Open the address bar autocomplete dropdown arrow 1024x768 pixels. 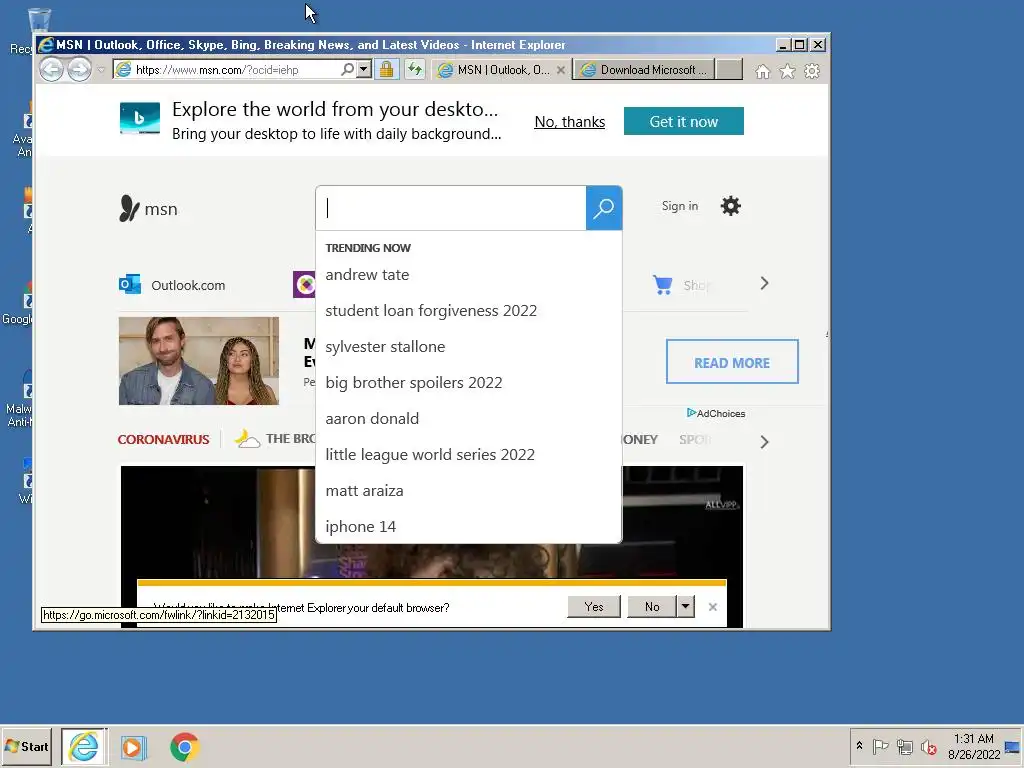click(364, 69)
